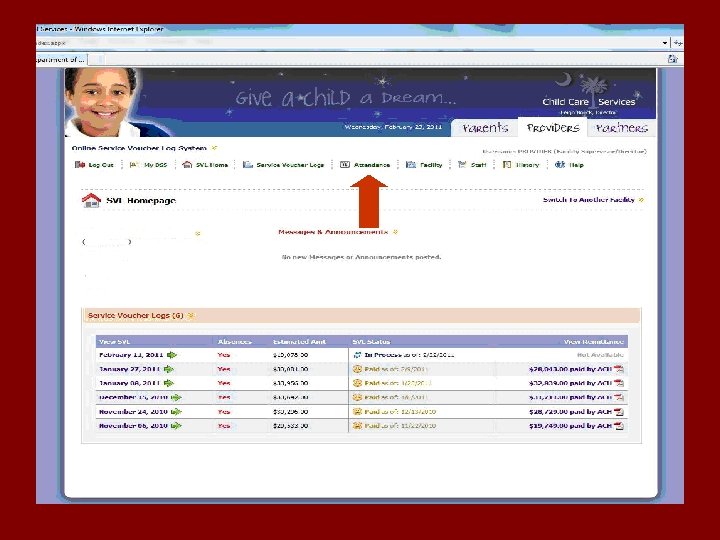Click the star next to Switch to Another Facility

point(641,200)
